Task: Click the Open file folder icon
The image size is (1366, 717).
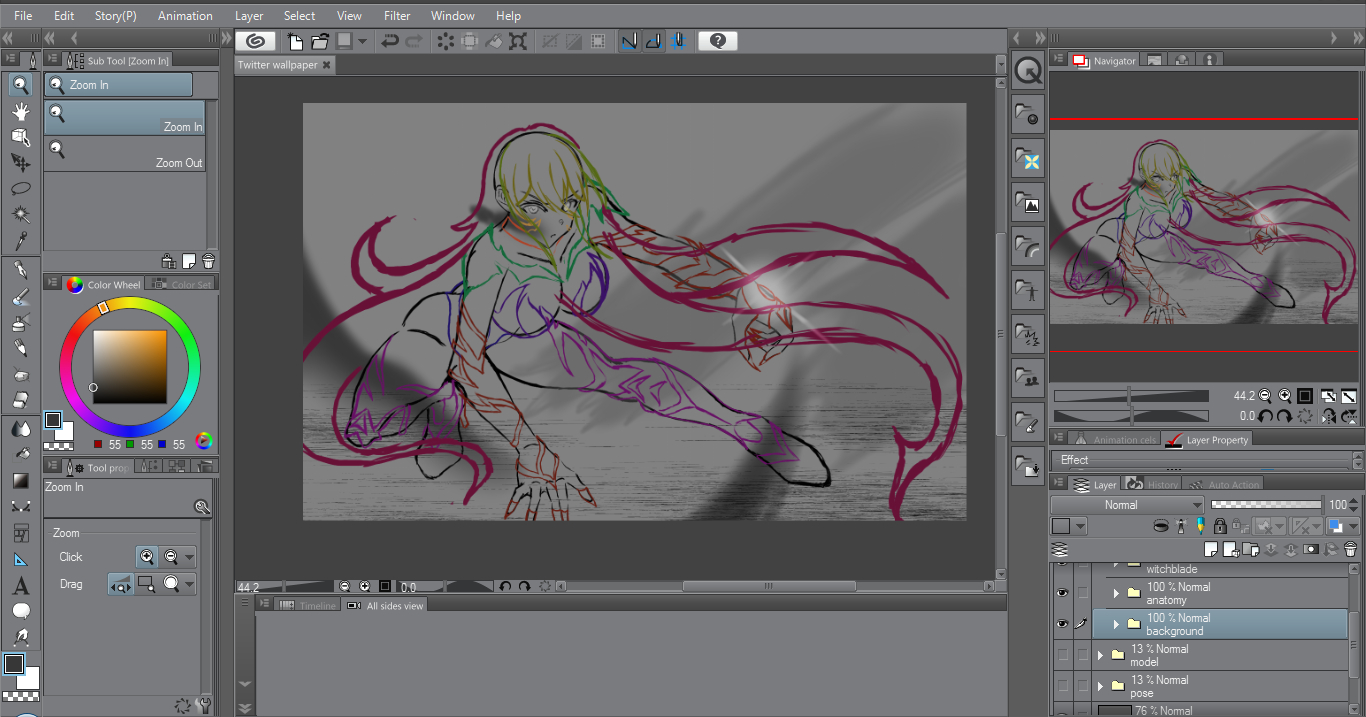Action: pos(320,41)
